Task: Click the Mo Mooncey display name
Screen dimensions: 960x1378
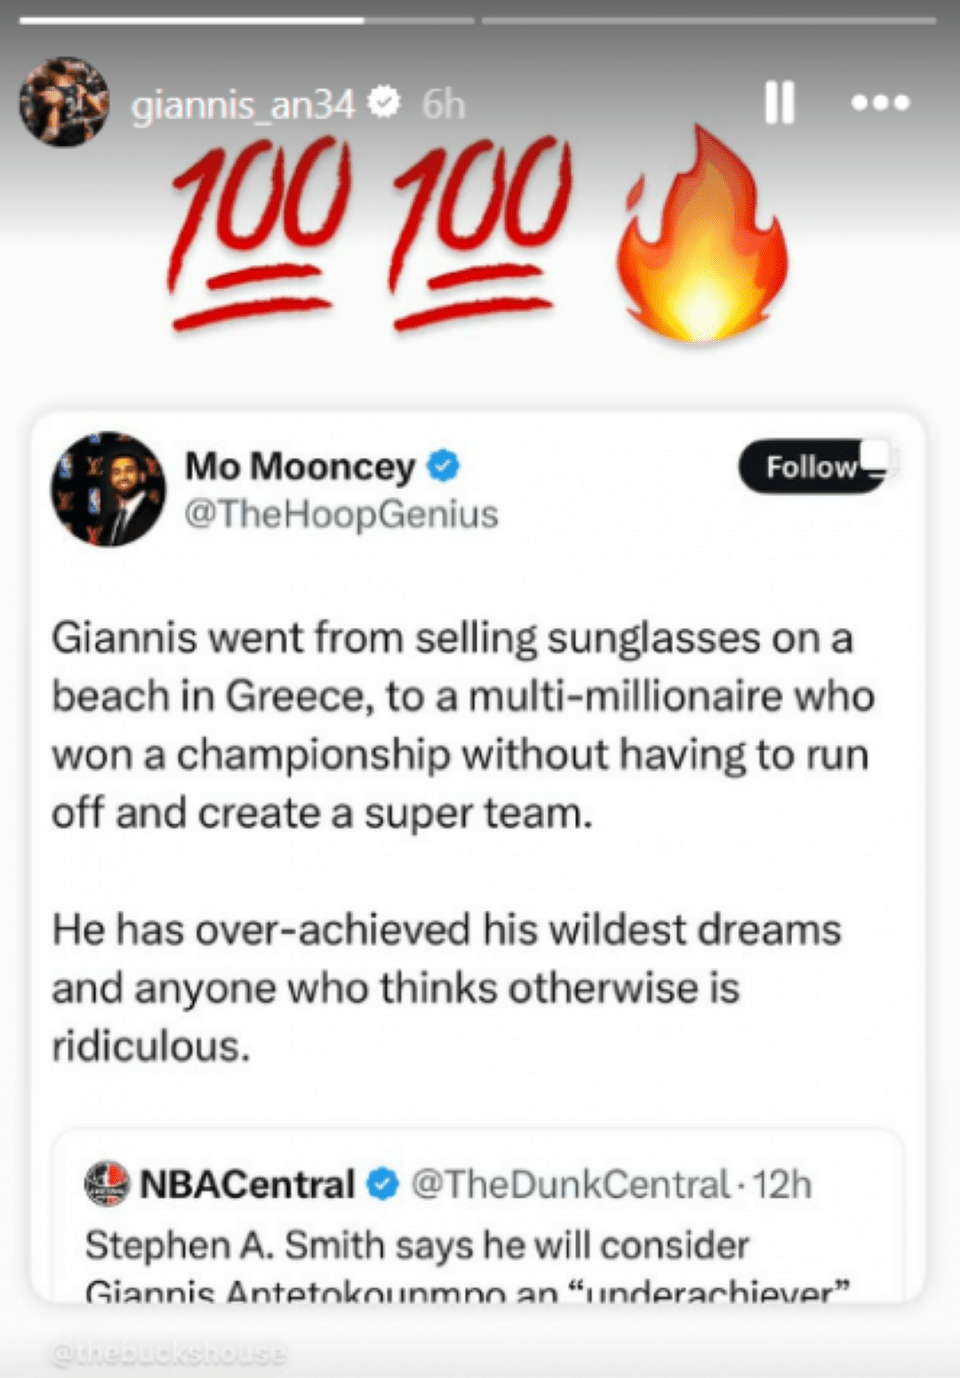Action: click(300, 466)
